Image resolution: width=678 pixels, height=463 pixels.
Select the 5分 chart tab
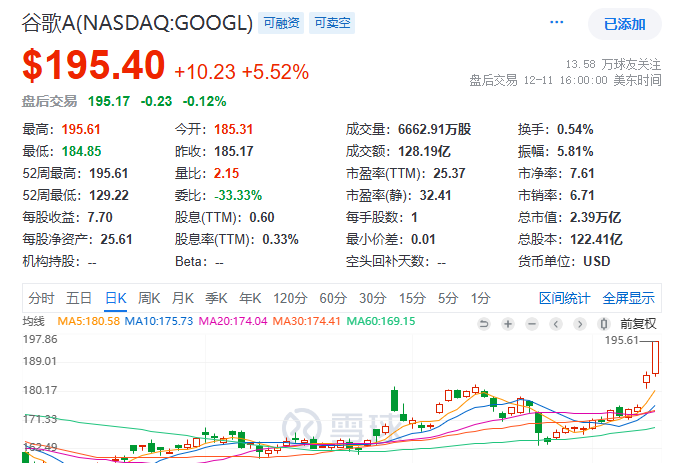[x=448, y=298]
